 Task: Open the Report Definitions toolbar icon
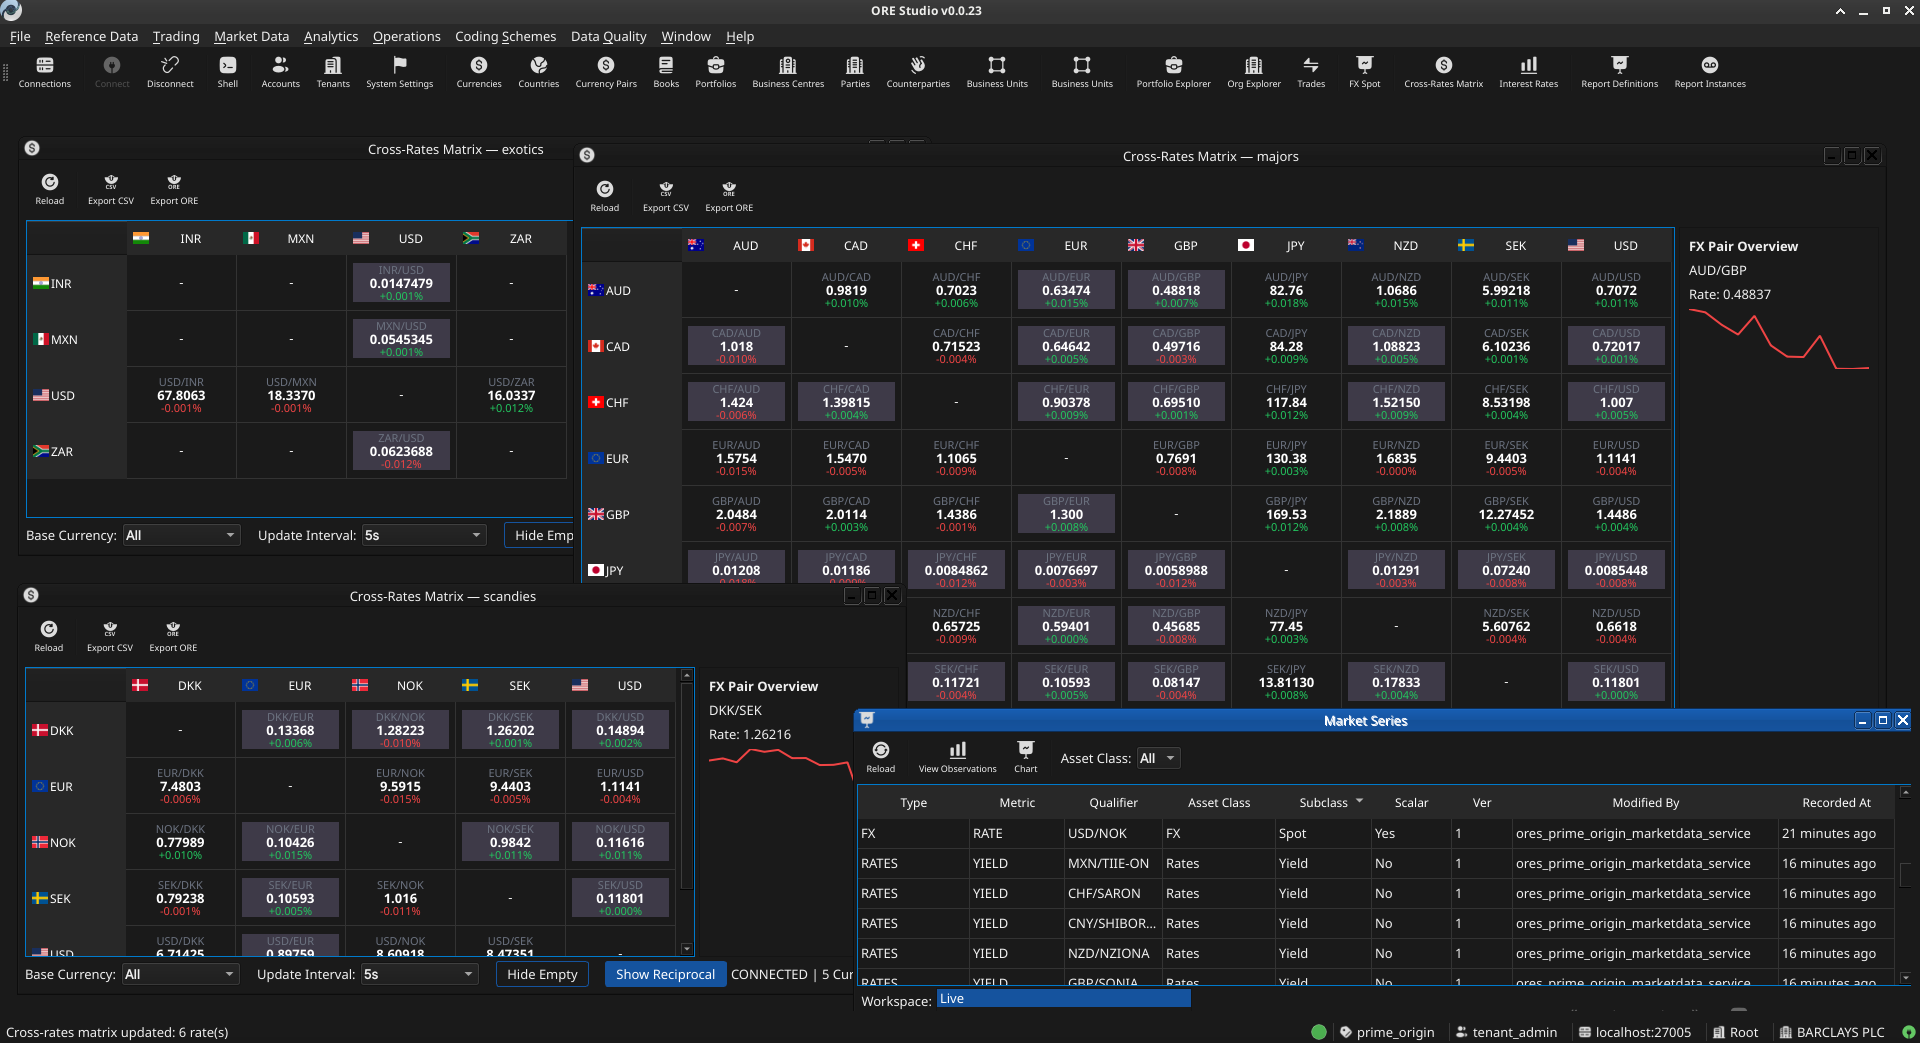pos(1619,72)
